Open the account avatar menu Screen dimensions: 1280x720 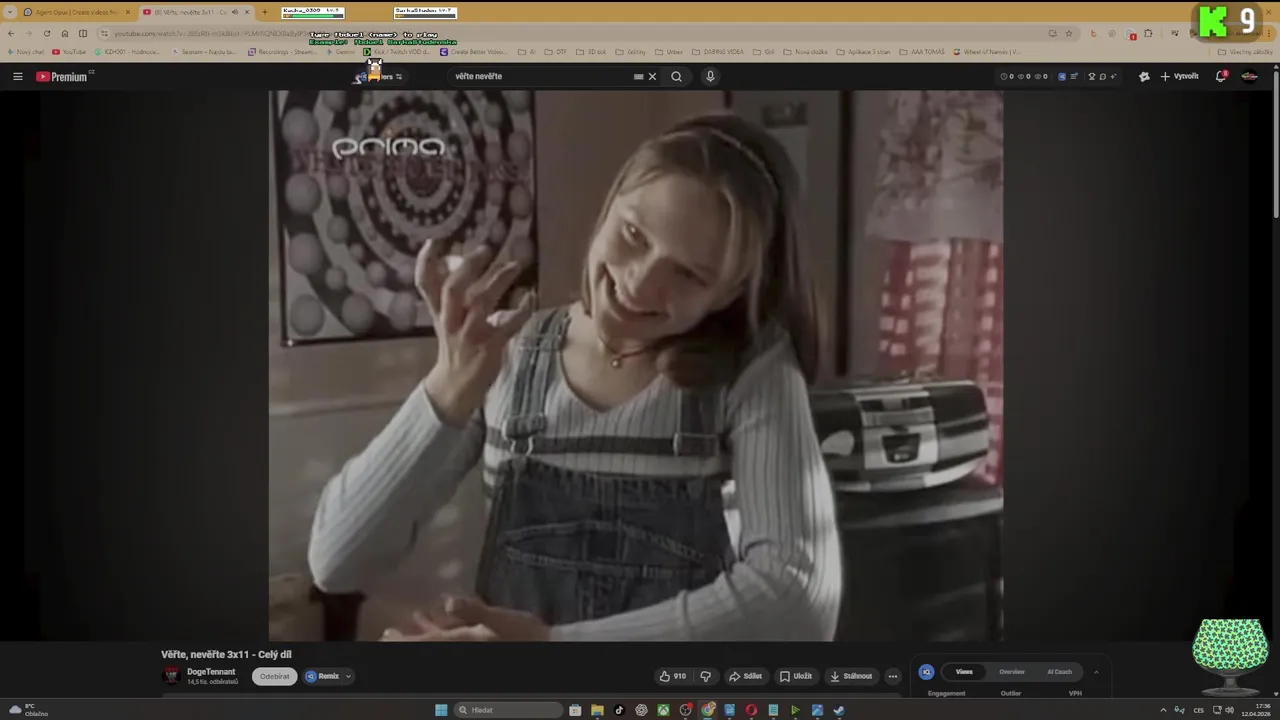[x=1249, y=76]
